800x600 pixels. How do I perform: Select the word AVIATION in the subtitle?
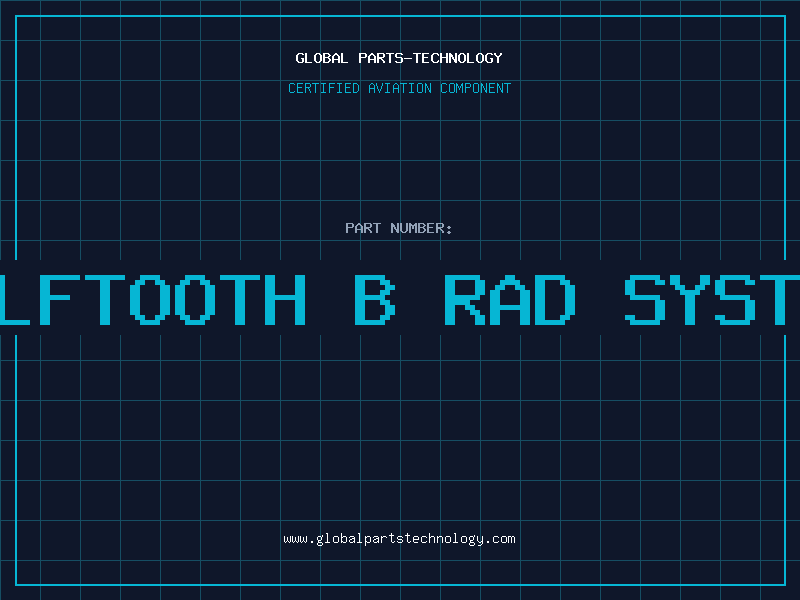pos(399,88)
